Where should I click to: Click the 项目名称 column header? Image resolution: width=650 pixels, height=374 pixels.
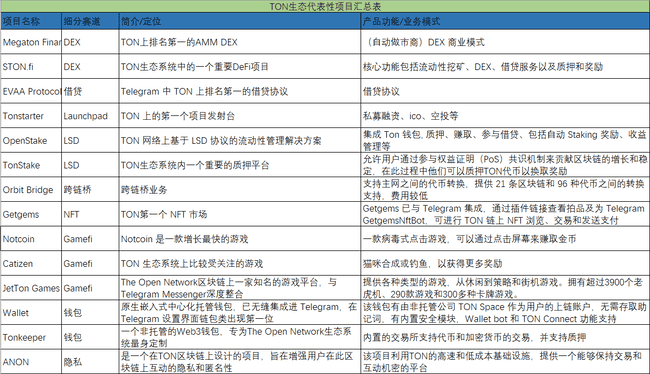[31, 21]
